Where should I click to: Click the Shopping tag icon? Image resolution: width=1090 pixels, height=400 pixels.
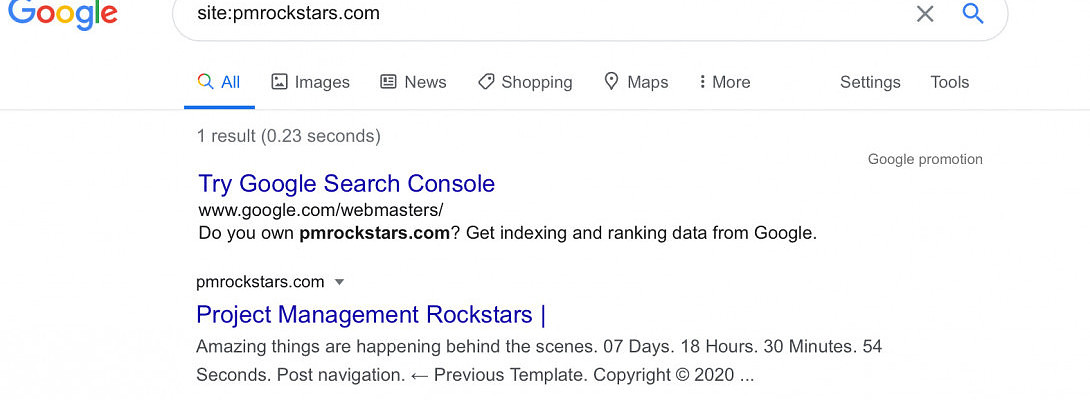pos(486,82)
